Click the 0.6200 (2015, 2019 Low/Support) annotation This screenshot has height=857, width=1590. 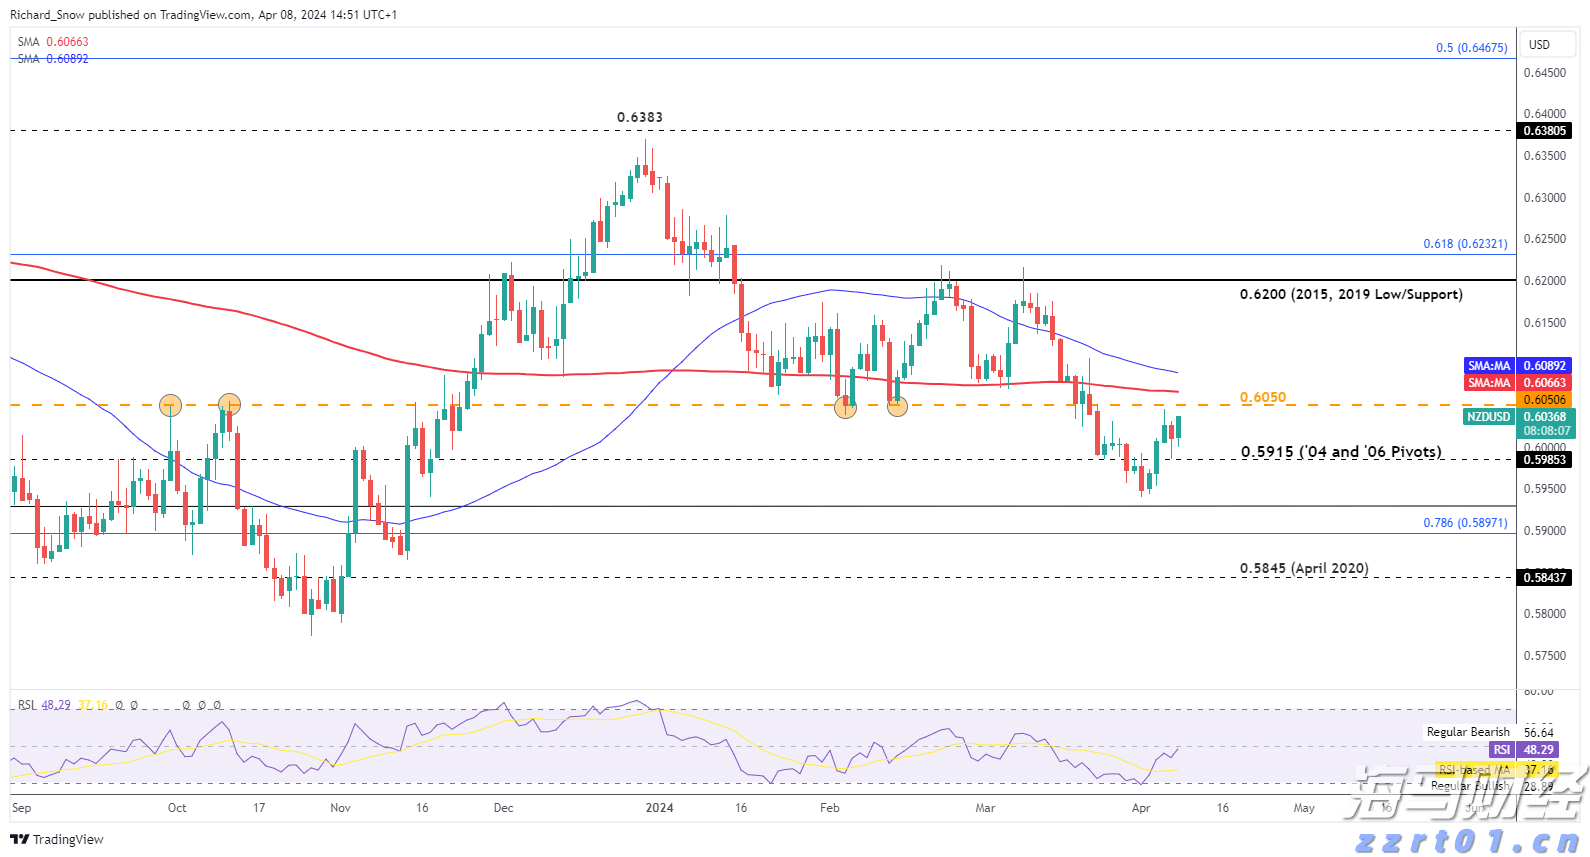(x=1350, y=294)
